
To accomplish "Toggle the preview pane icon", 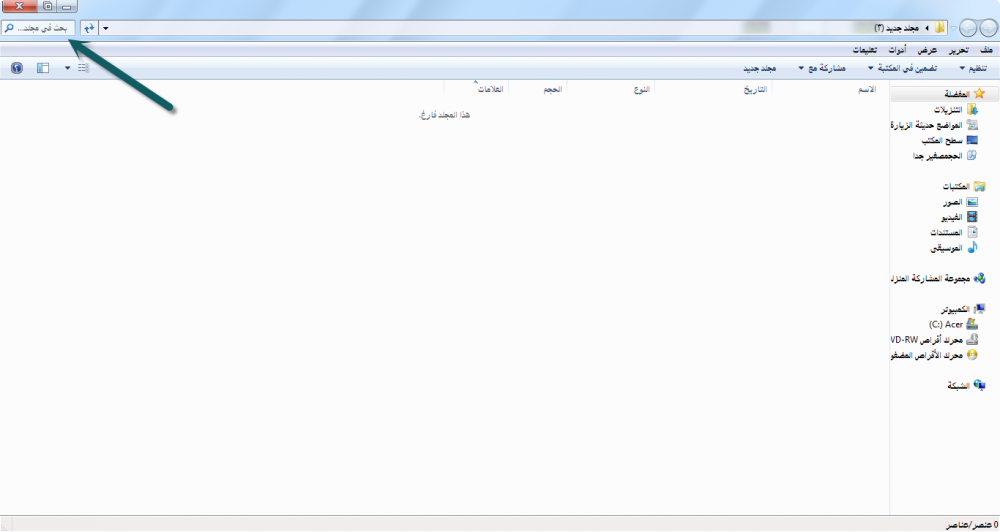I will pos(43,68).
